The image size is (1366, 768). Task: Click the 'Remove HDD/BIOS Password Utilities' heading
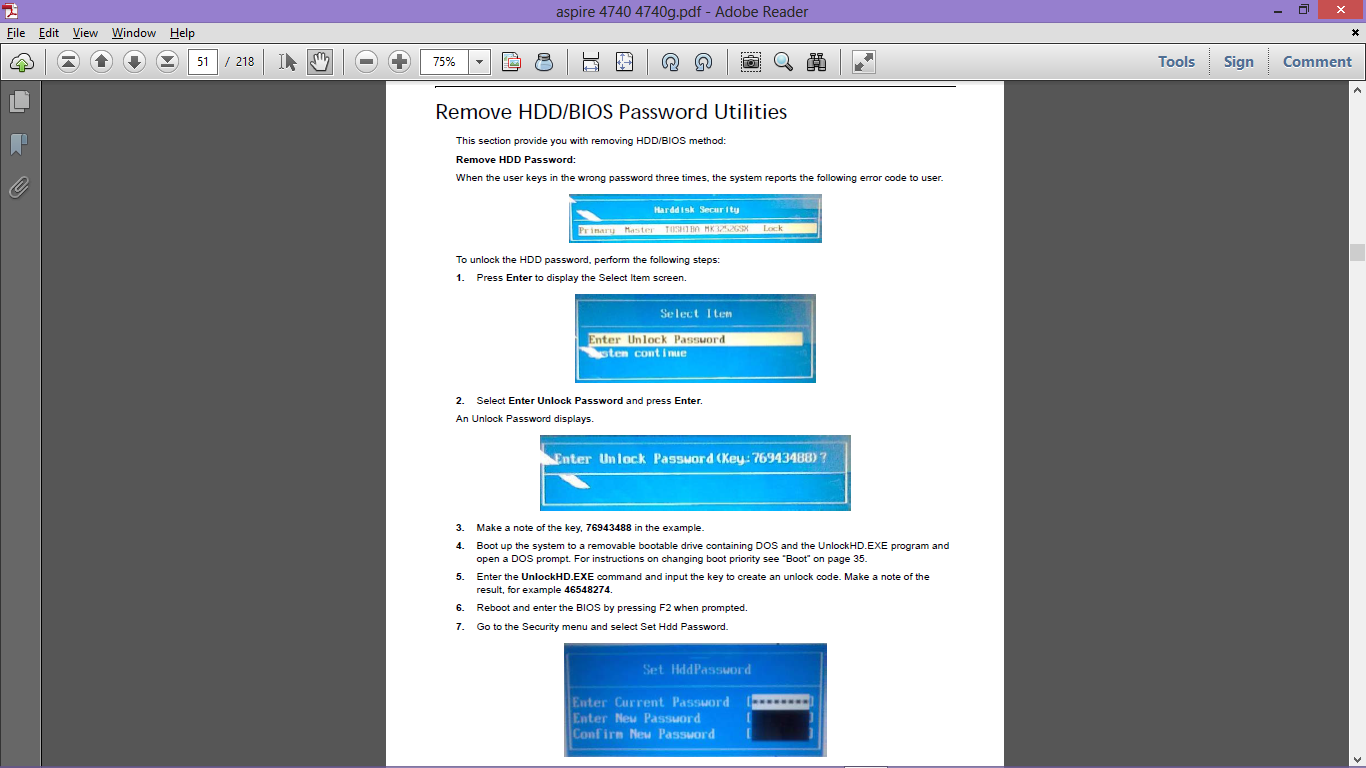(x=611, y=112)
